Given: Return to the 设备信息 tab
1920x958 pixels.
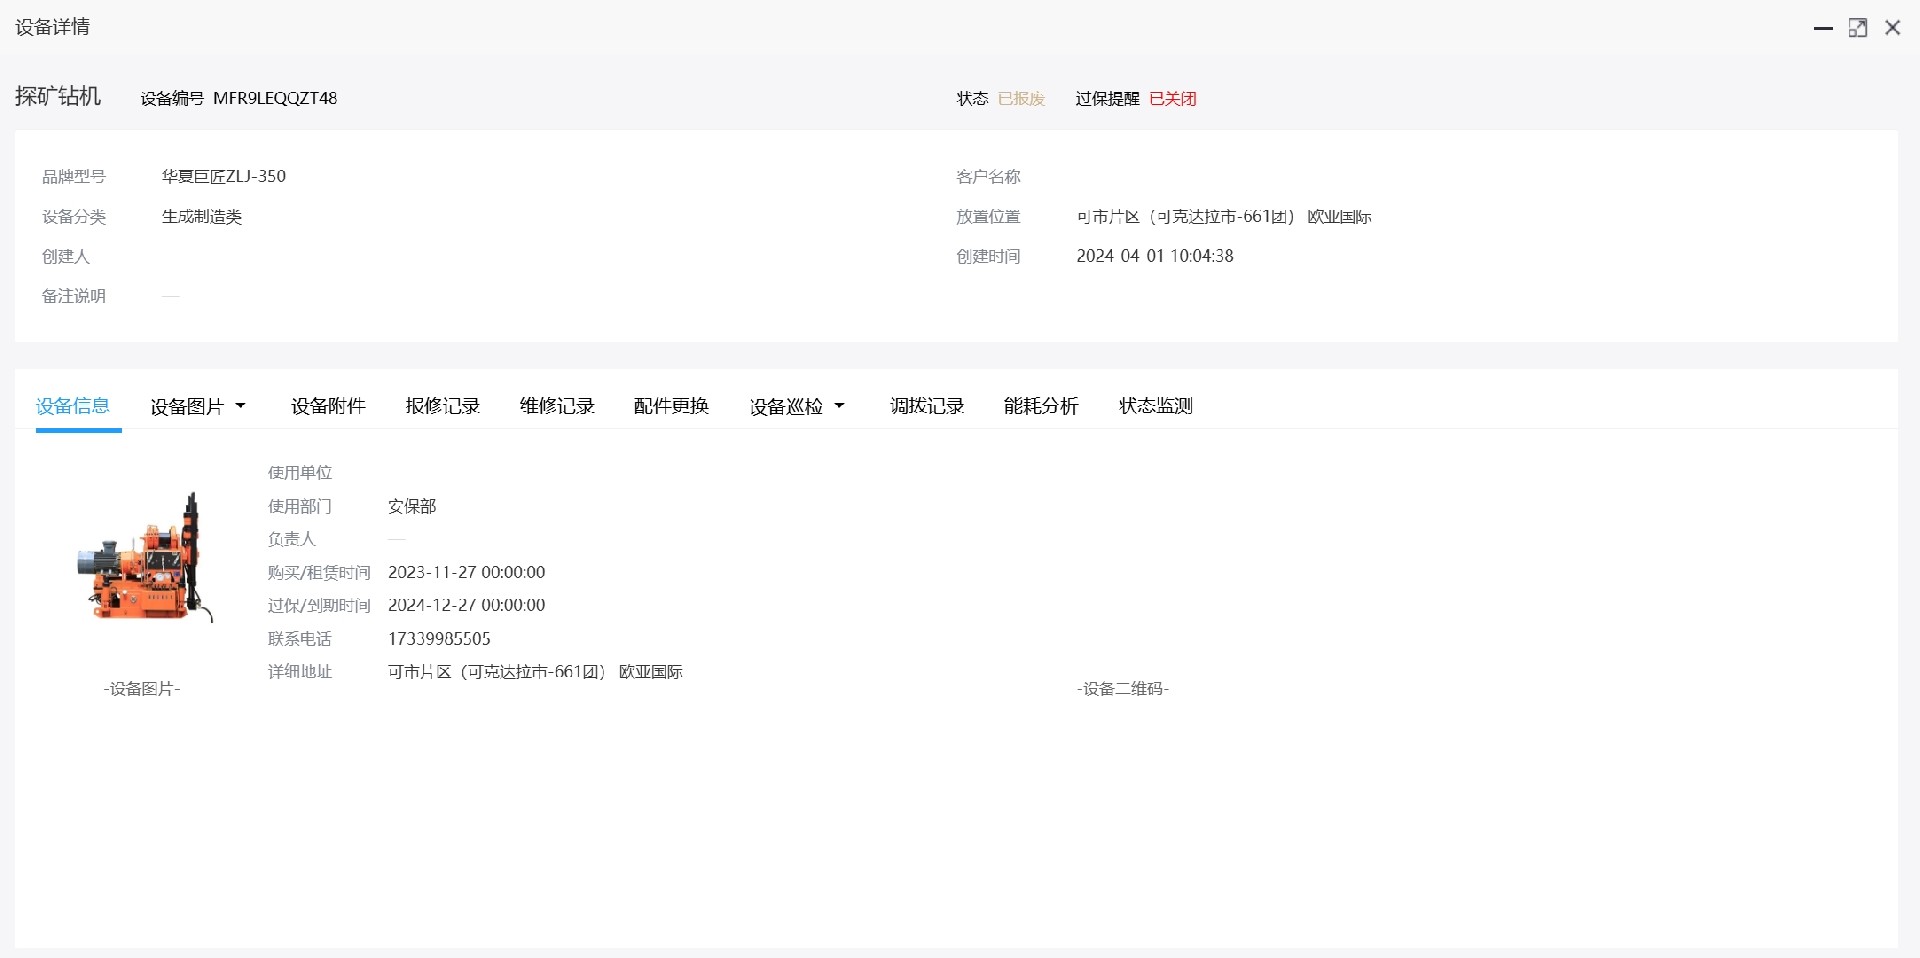Looking at the screenshot, I should click(72, 406).
